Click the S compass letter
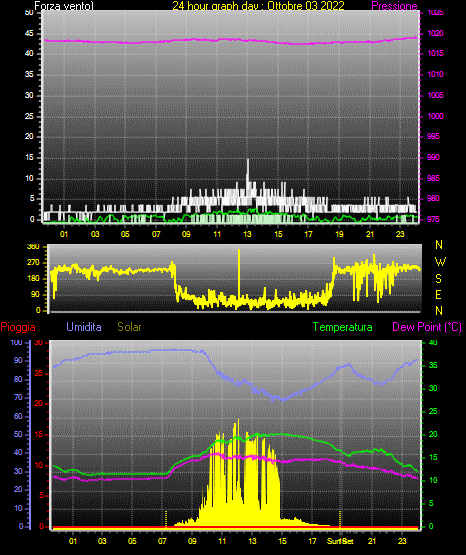 pyautogui.click(x=438, y=279)
